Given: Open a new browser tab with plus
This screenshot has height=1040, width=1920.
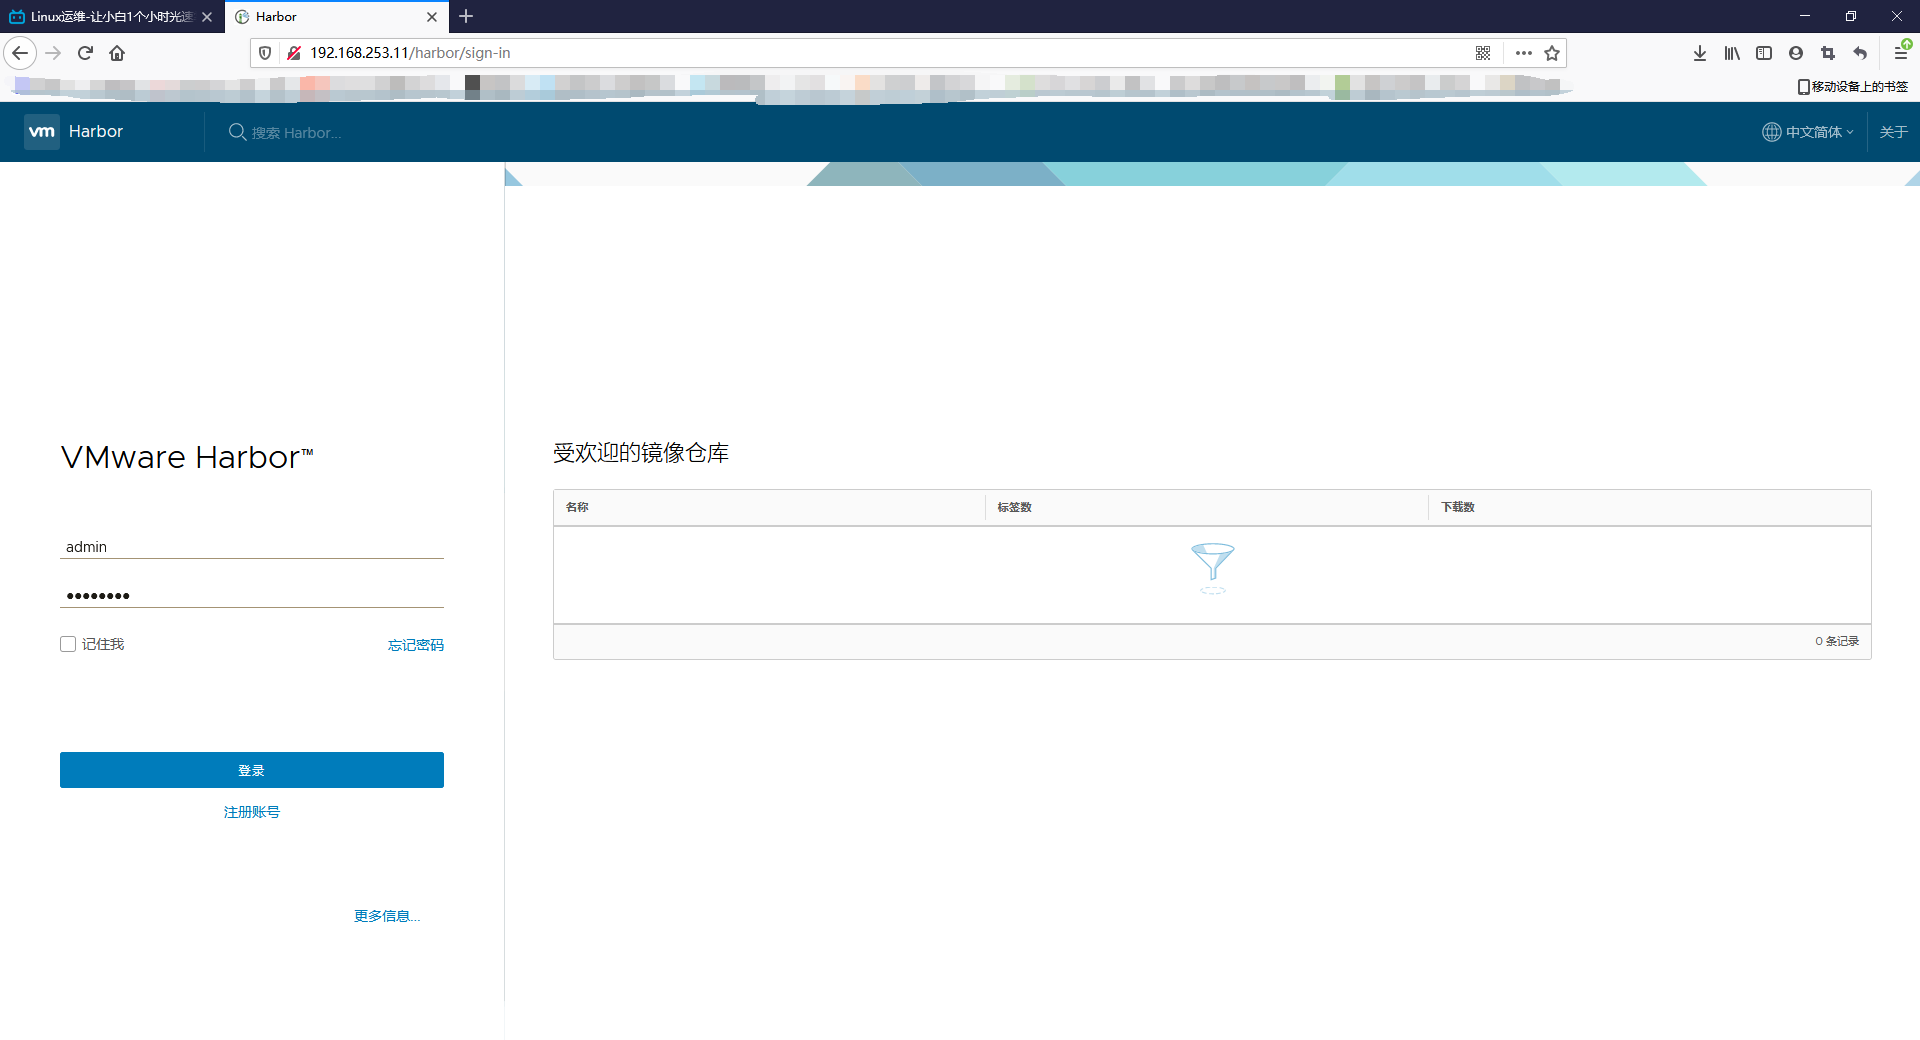Looking at the screenshot, I should pyautogui.click(x=466, y=16).
